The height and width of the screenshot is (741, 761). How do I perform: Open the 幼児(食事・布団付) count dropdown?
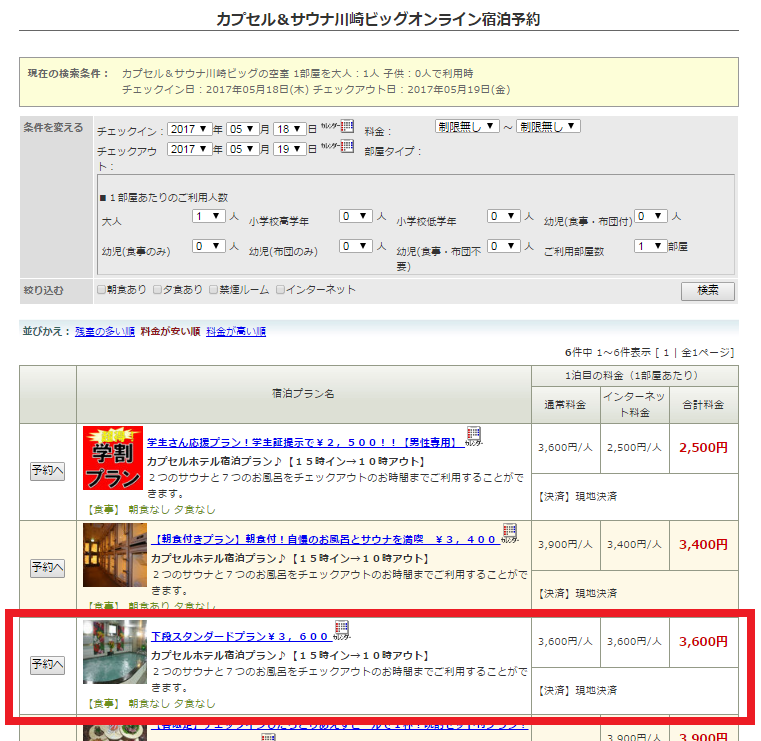[651, 216]
